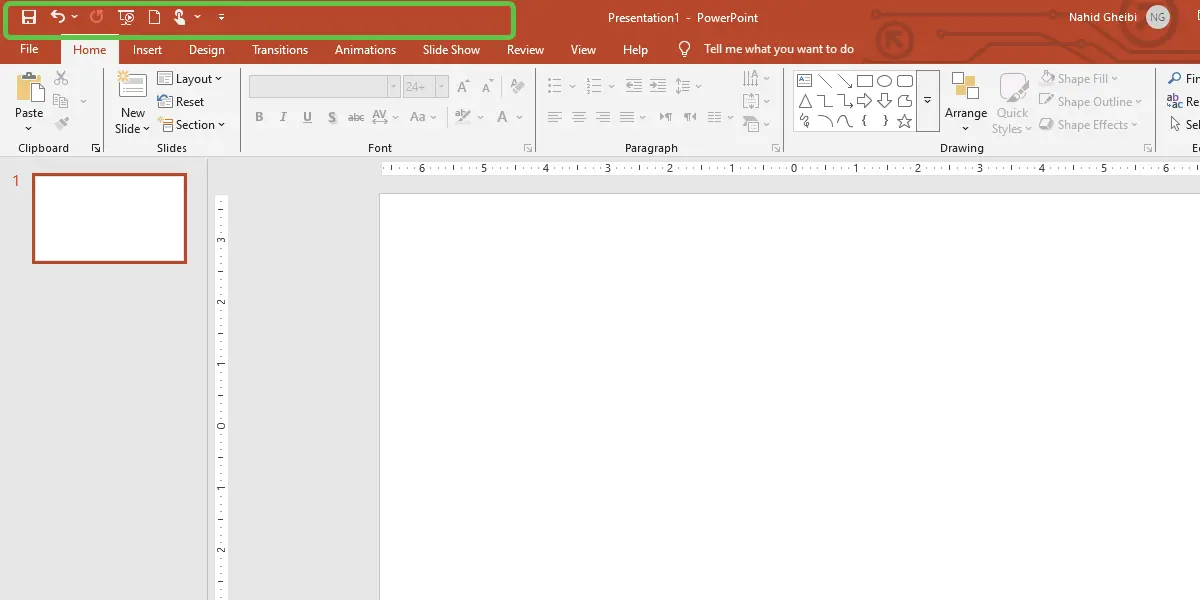Select the Rectangle shape
1200x600 pixels.
pos(865,81)
